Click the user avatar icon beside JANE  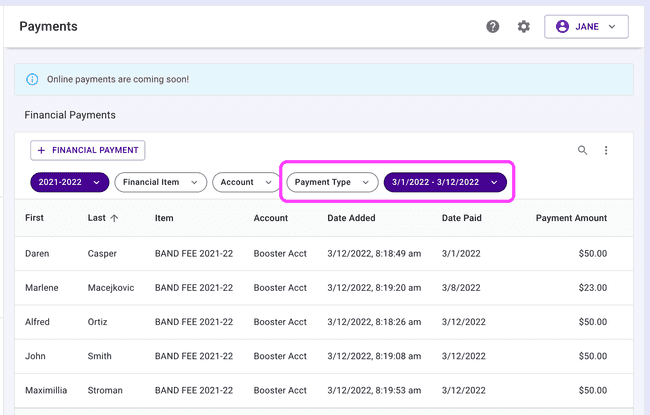[x=561, y=27]
